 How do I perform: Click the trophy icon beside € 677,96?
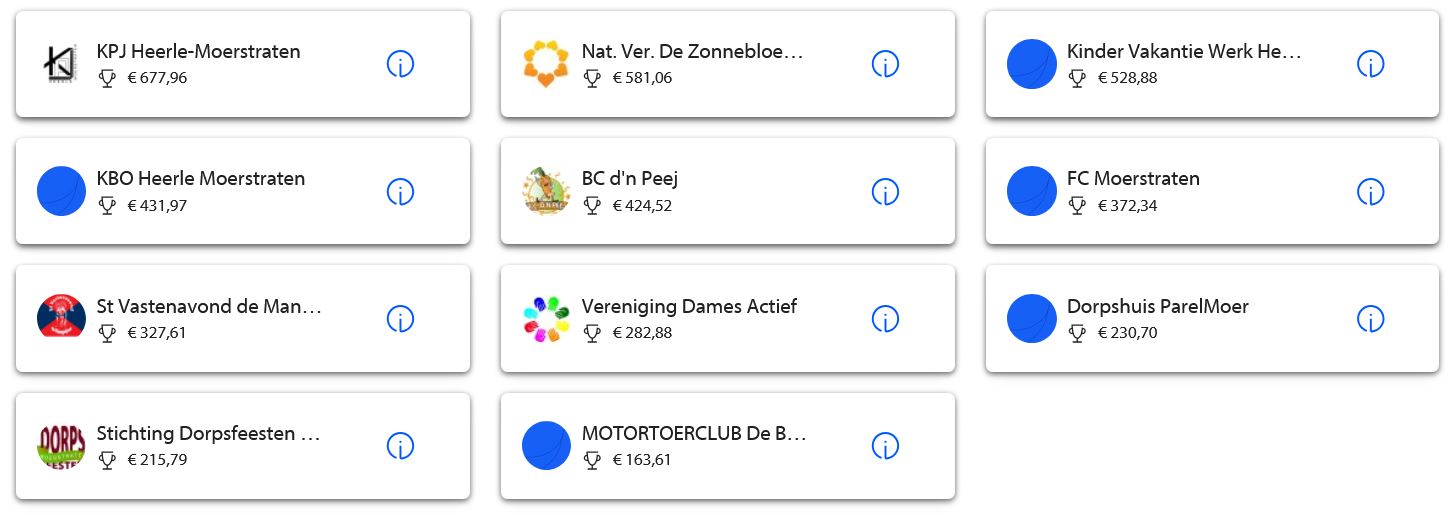pos(108,78)
